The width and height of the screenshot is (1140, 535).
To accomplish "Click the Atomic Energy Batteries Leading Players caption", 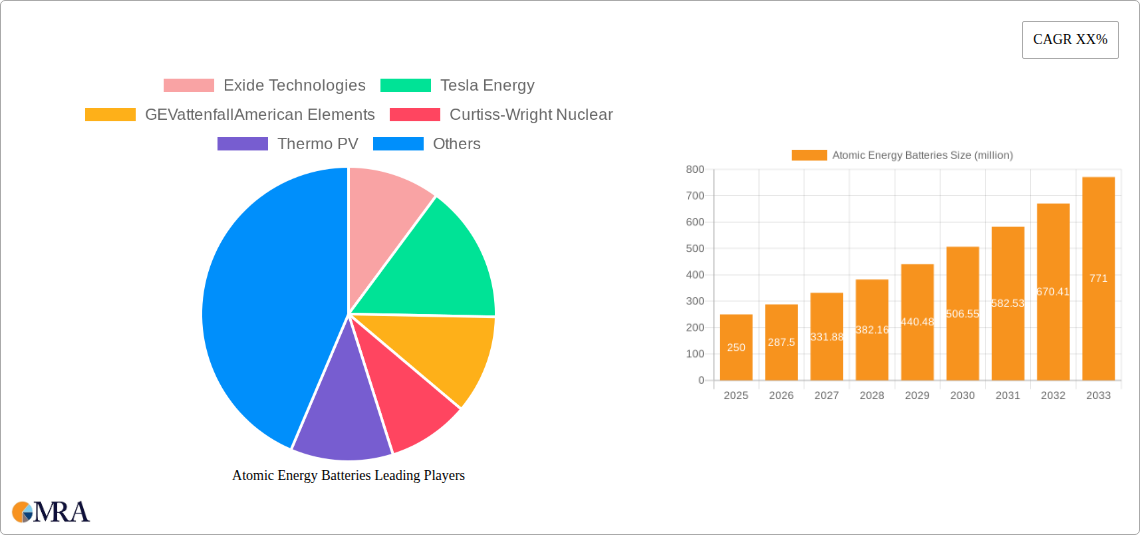I will (x=348, y=475).
